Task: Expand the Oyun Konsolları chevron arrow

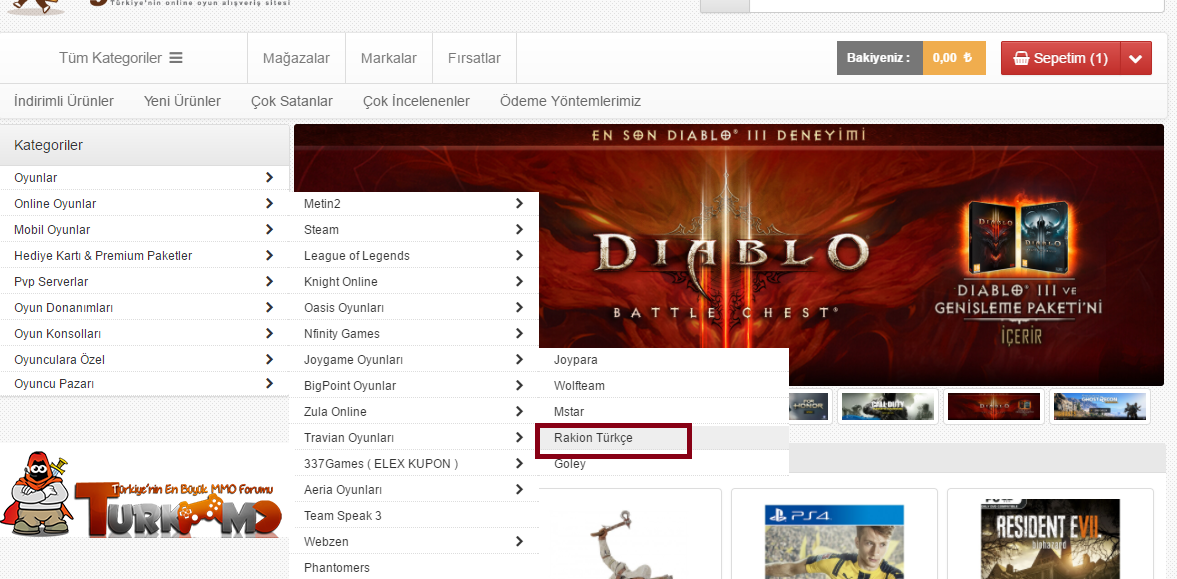Action: point(269,333)
